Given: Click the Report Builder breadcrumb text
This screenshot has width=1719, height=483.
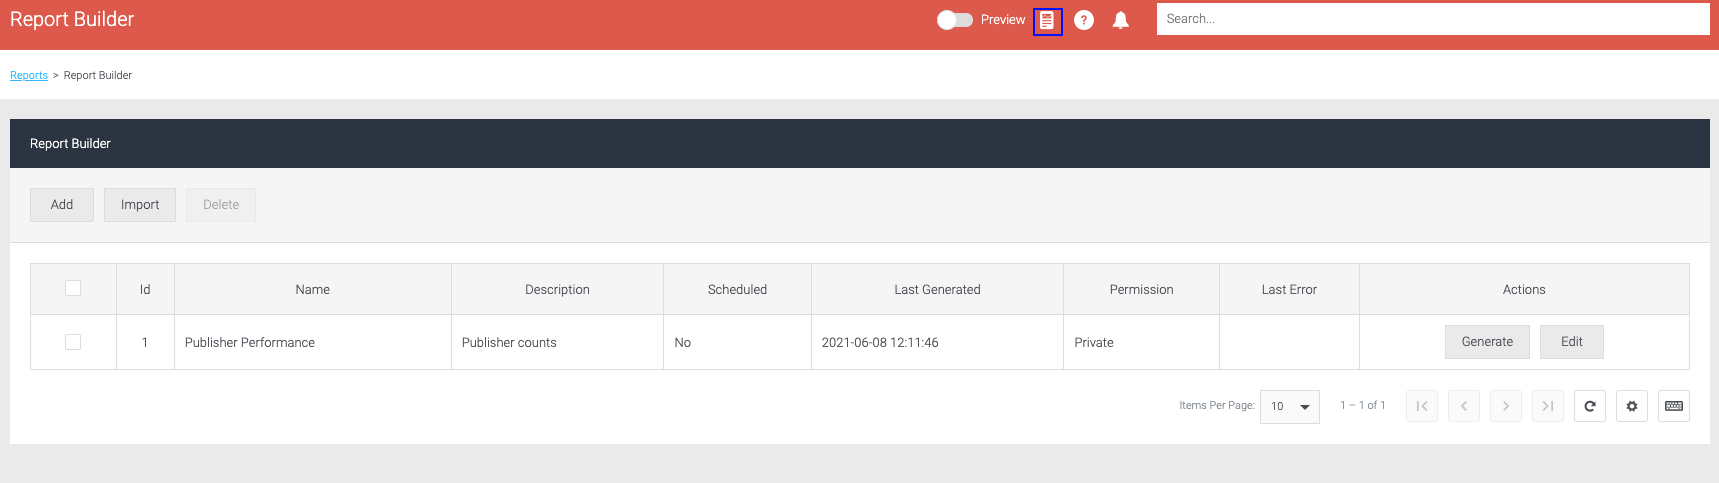Looking at the screenshot, I should click(98, 76).
